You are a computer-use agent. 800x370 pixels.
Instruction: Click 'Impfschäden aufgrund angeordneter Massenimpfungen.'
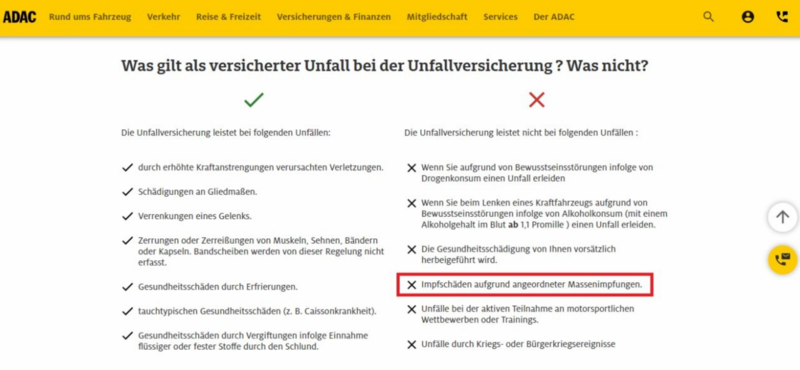coord(532,285)
